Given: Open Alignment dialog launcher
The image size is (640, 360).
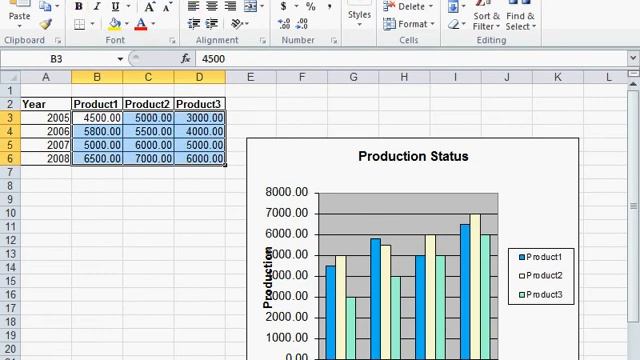Looking at the screenshot, I should (262, 40).
